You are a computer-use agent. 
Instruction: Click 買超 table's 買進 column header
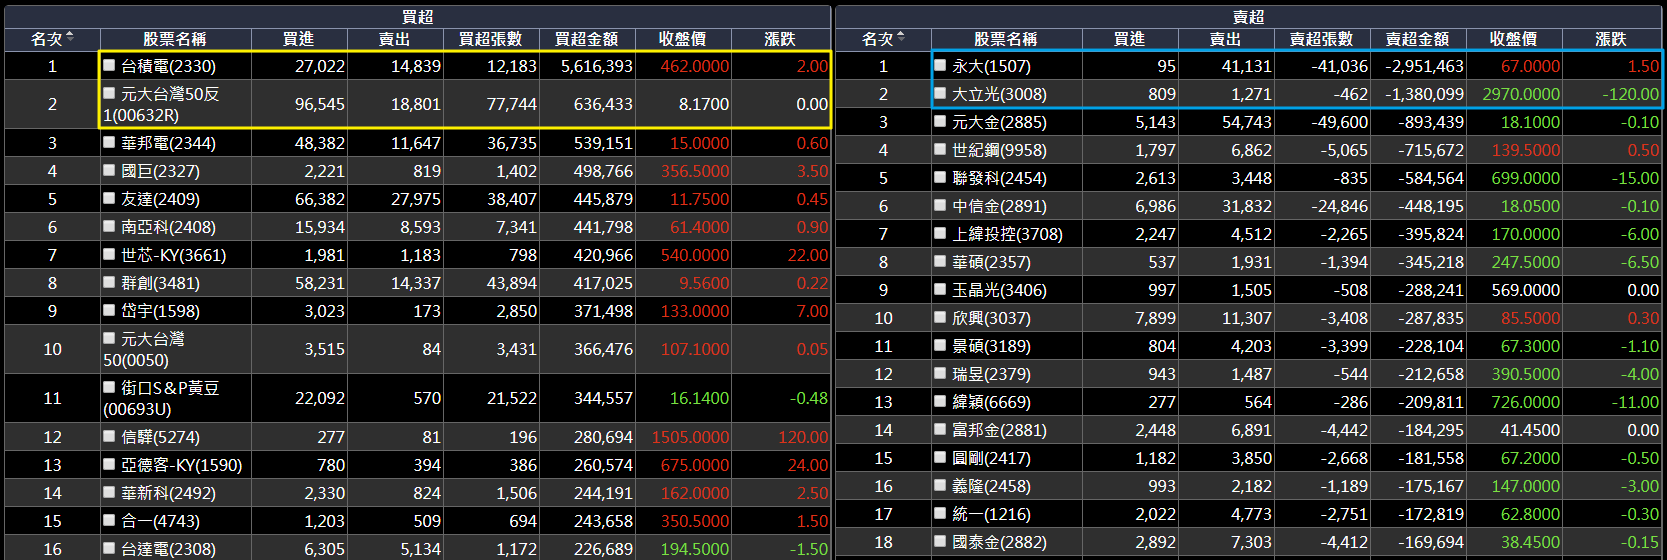click(x=299, y=39)
